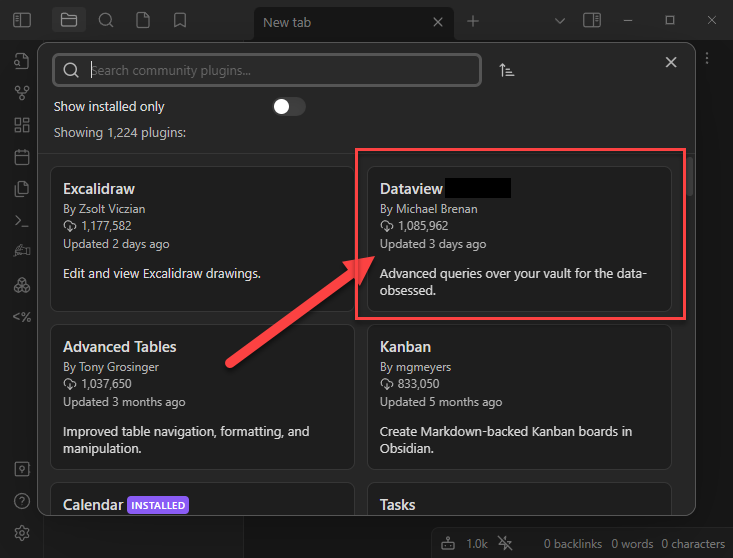This screenshot has width=733, height=558.
Task: Open the Calendar plugin card
Action: point(202,499)
